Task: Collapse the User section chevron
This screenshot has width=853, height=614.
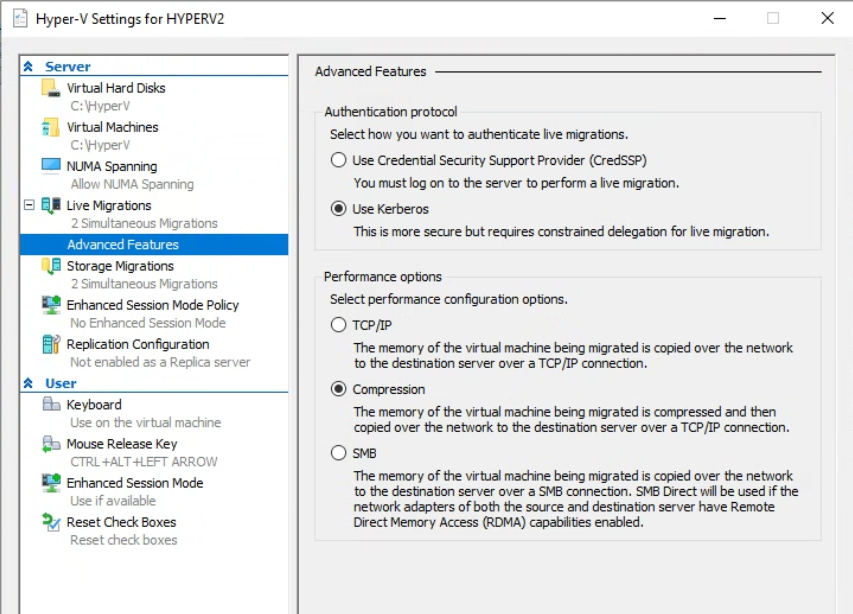Action: [28, 383]
